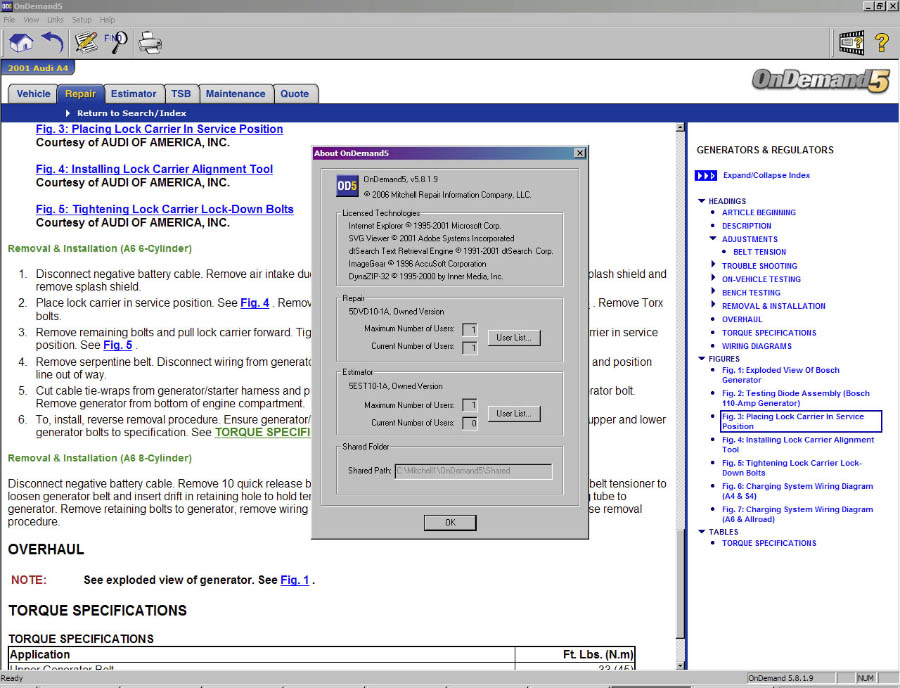Click the blue Back arrow icon

pos(53,43)
